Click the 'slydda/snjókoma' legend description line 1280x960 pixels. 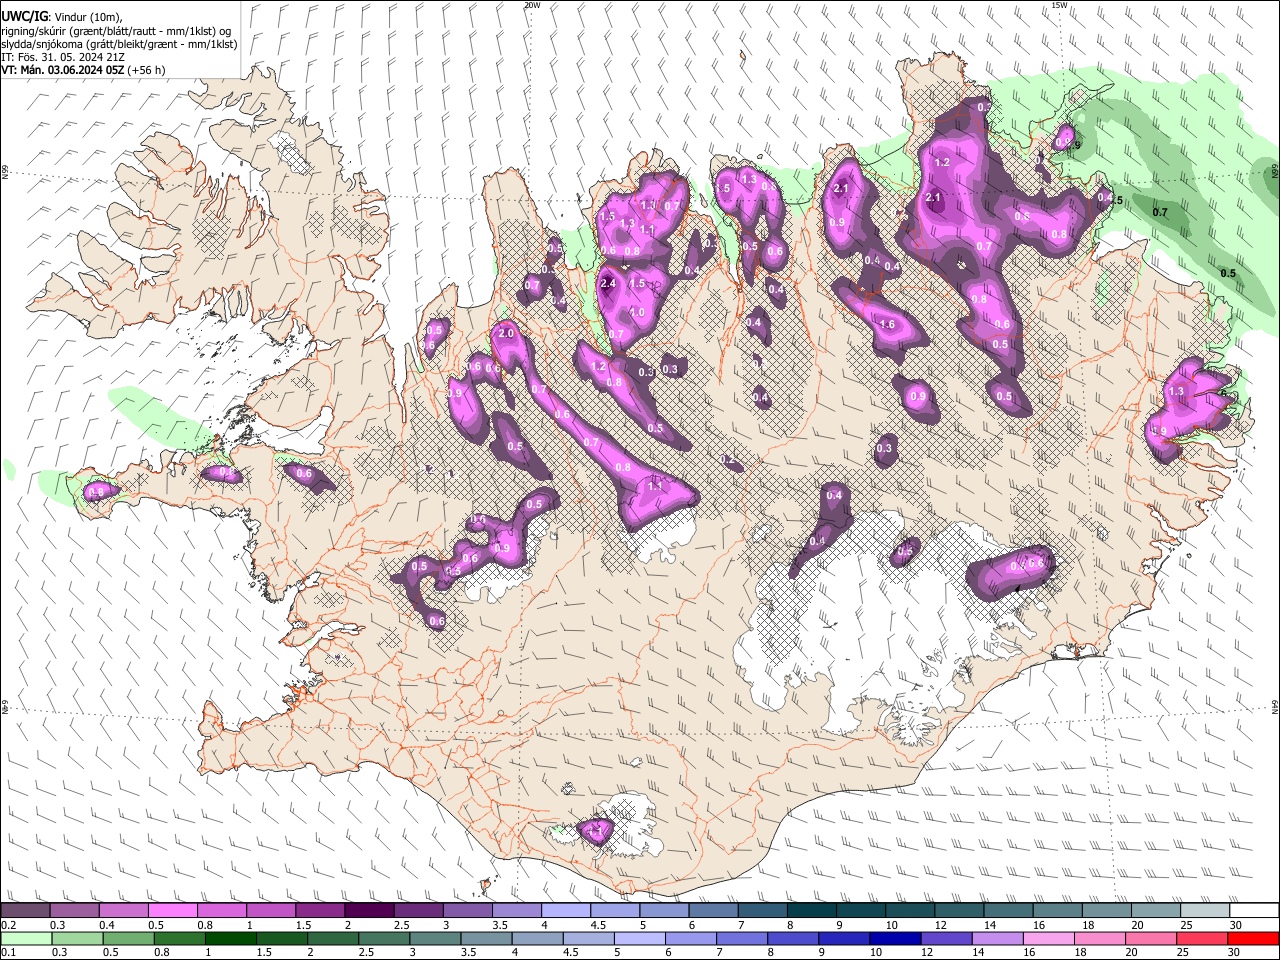coord(119,44)
